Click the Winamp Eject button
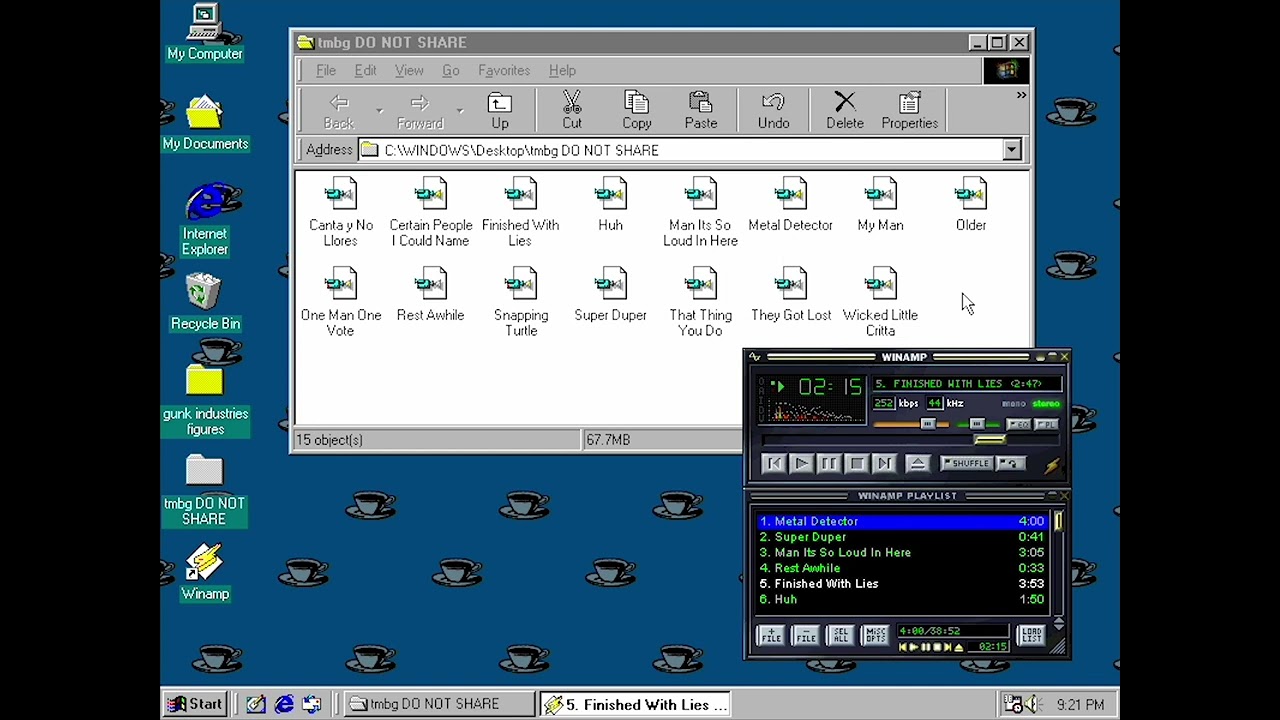 click(x=918, y=464)
